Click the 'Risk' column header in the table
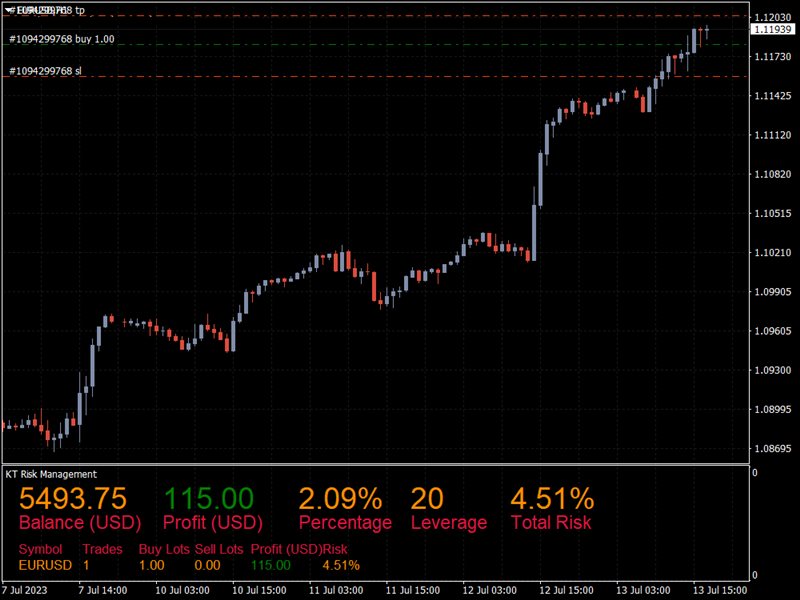This screenshot has height=600, width=800. (335, 549)
